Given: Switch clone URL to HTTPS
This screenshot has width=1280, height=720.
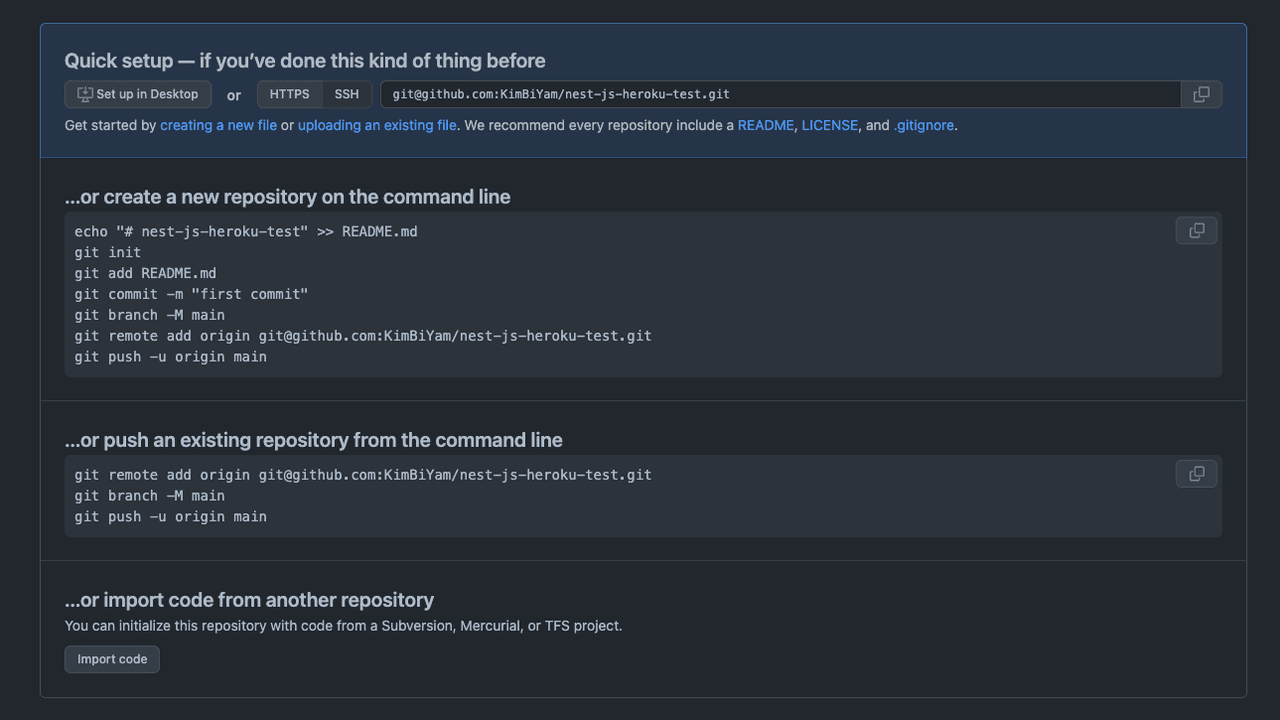Looking at the screenshot, I should point(289,94).
